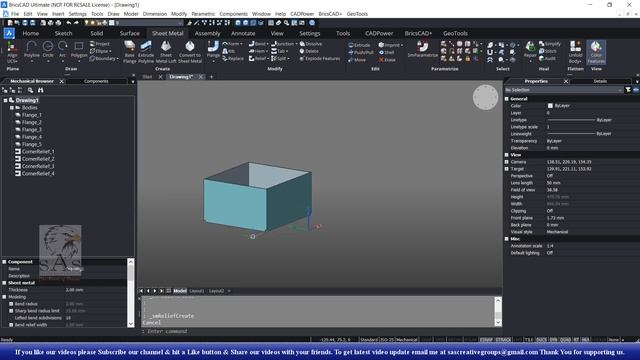The image size is (640, 360).
Task: Collapse the Misc properties section
Action: [x=507, y=239]
